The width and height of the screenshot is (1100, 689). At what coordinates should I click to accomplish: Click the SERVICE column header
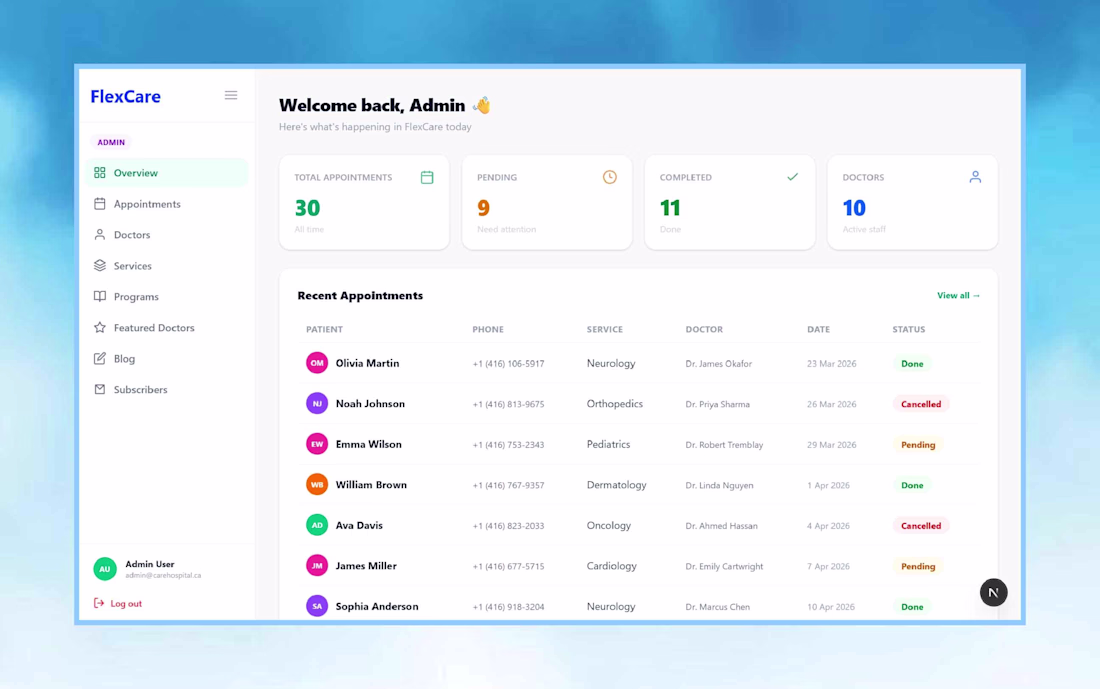605,329
